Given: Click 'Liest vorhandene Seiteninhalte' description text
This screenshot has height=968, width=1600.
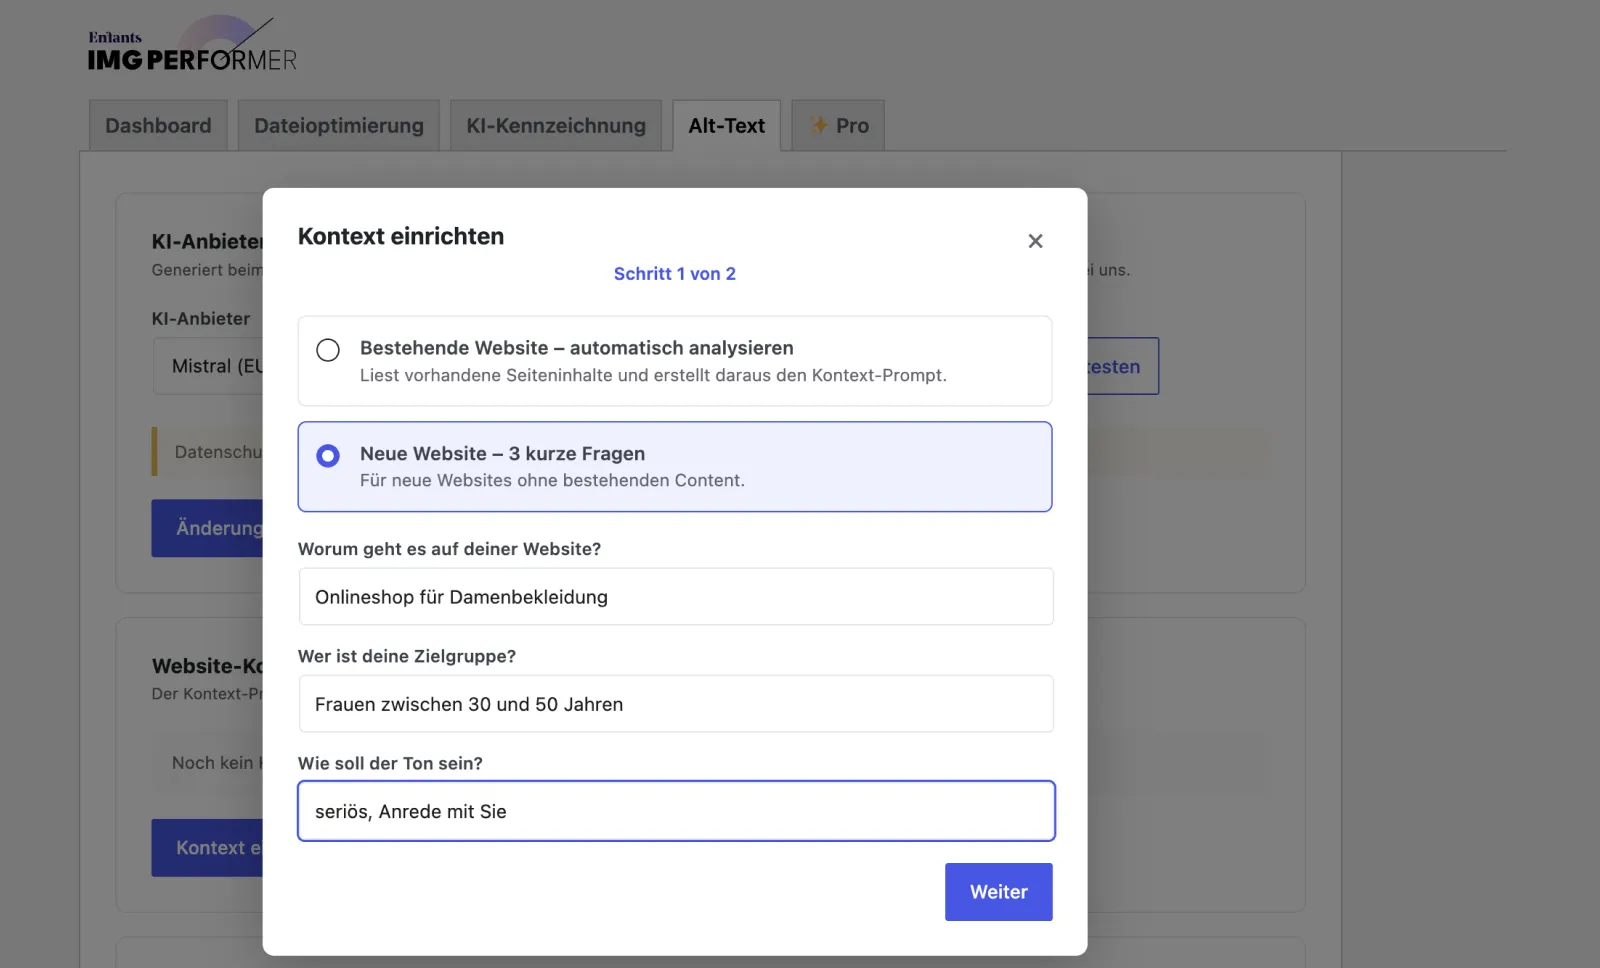Looking at the screenshot, I should point(653,376).
